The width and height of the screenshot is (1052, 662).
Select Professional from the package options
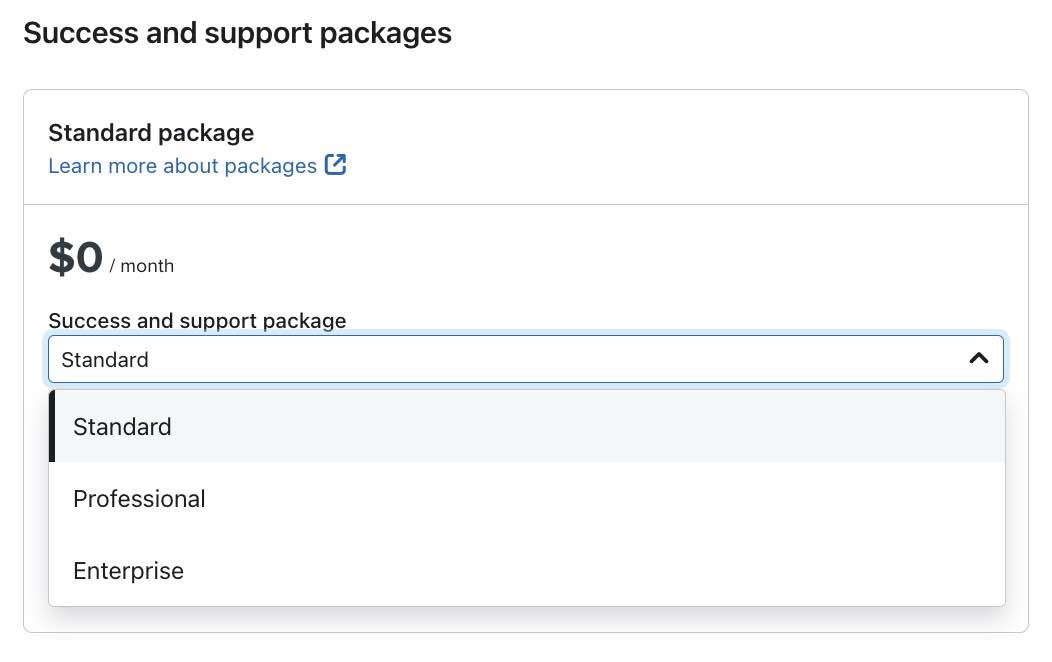pyautogui.click(x=139, y=498)
